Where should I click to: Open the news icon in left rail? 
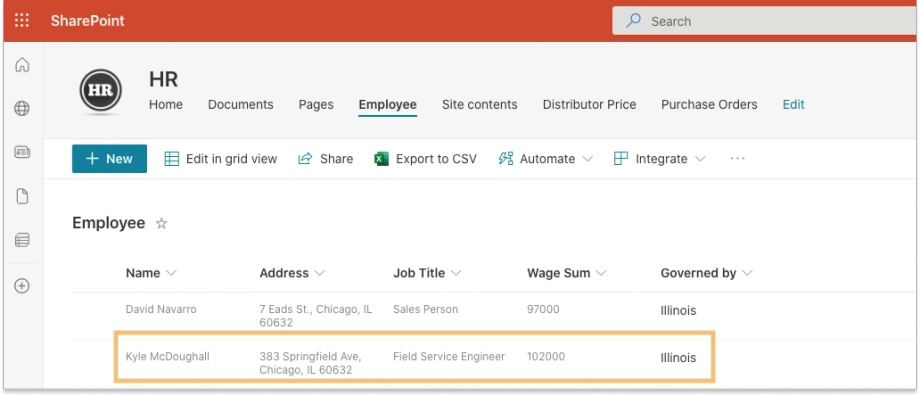(22, 153)
